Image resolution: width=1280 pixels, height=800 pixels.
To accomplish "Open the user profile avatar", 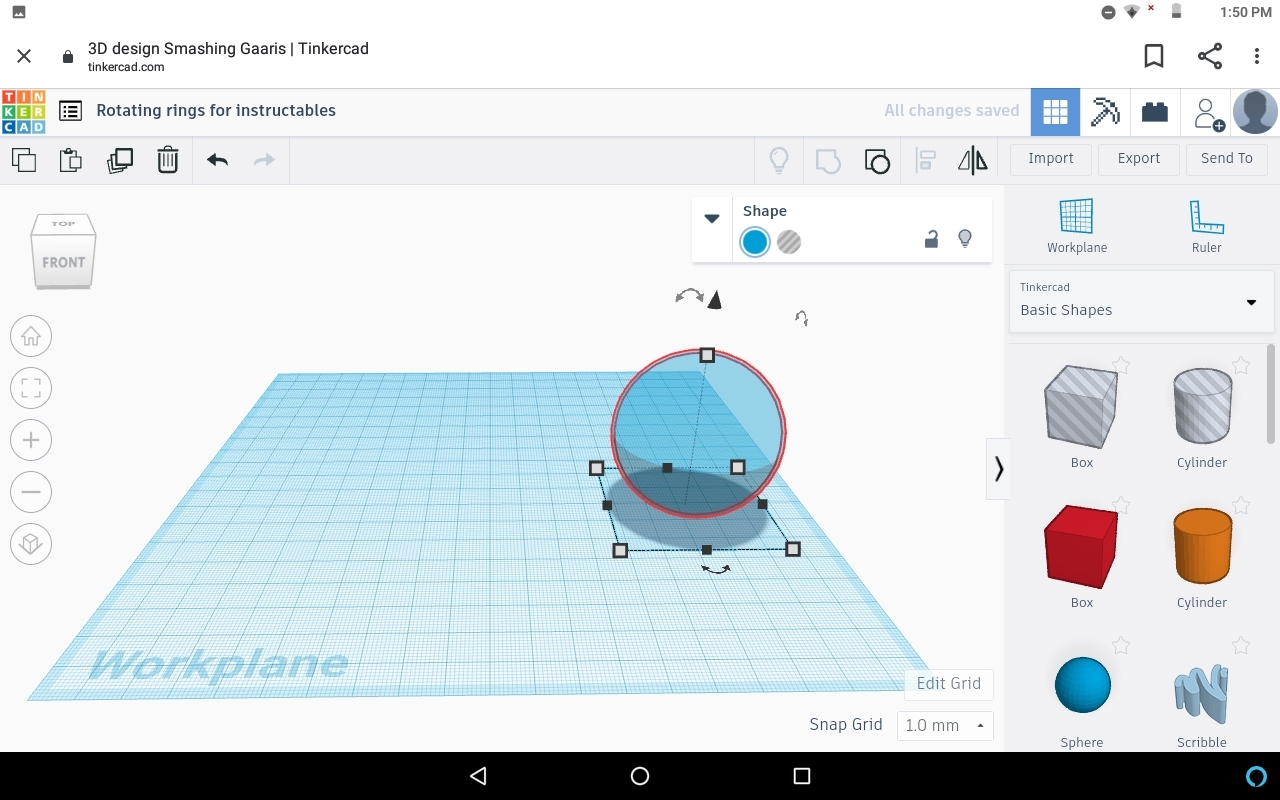I will click(x=1255, y=112).
